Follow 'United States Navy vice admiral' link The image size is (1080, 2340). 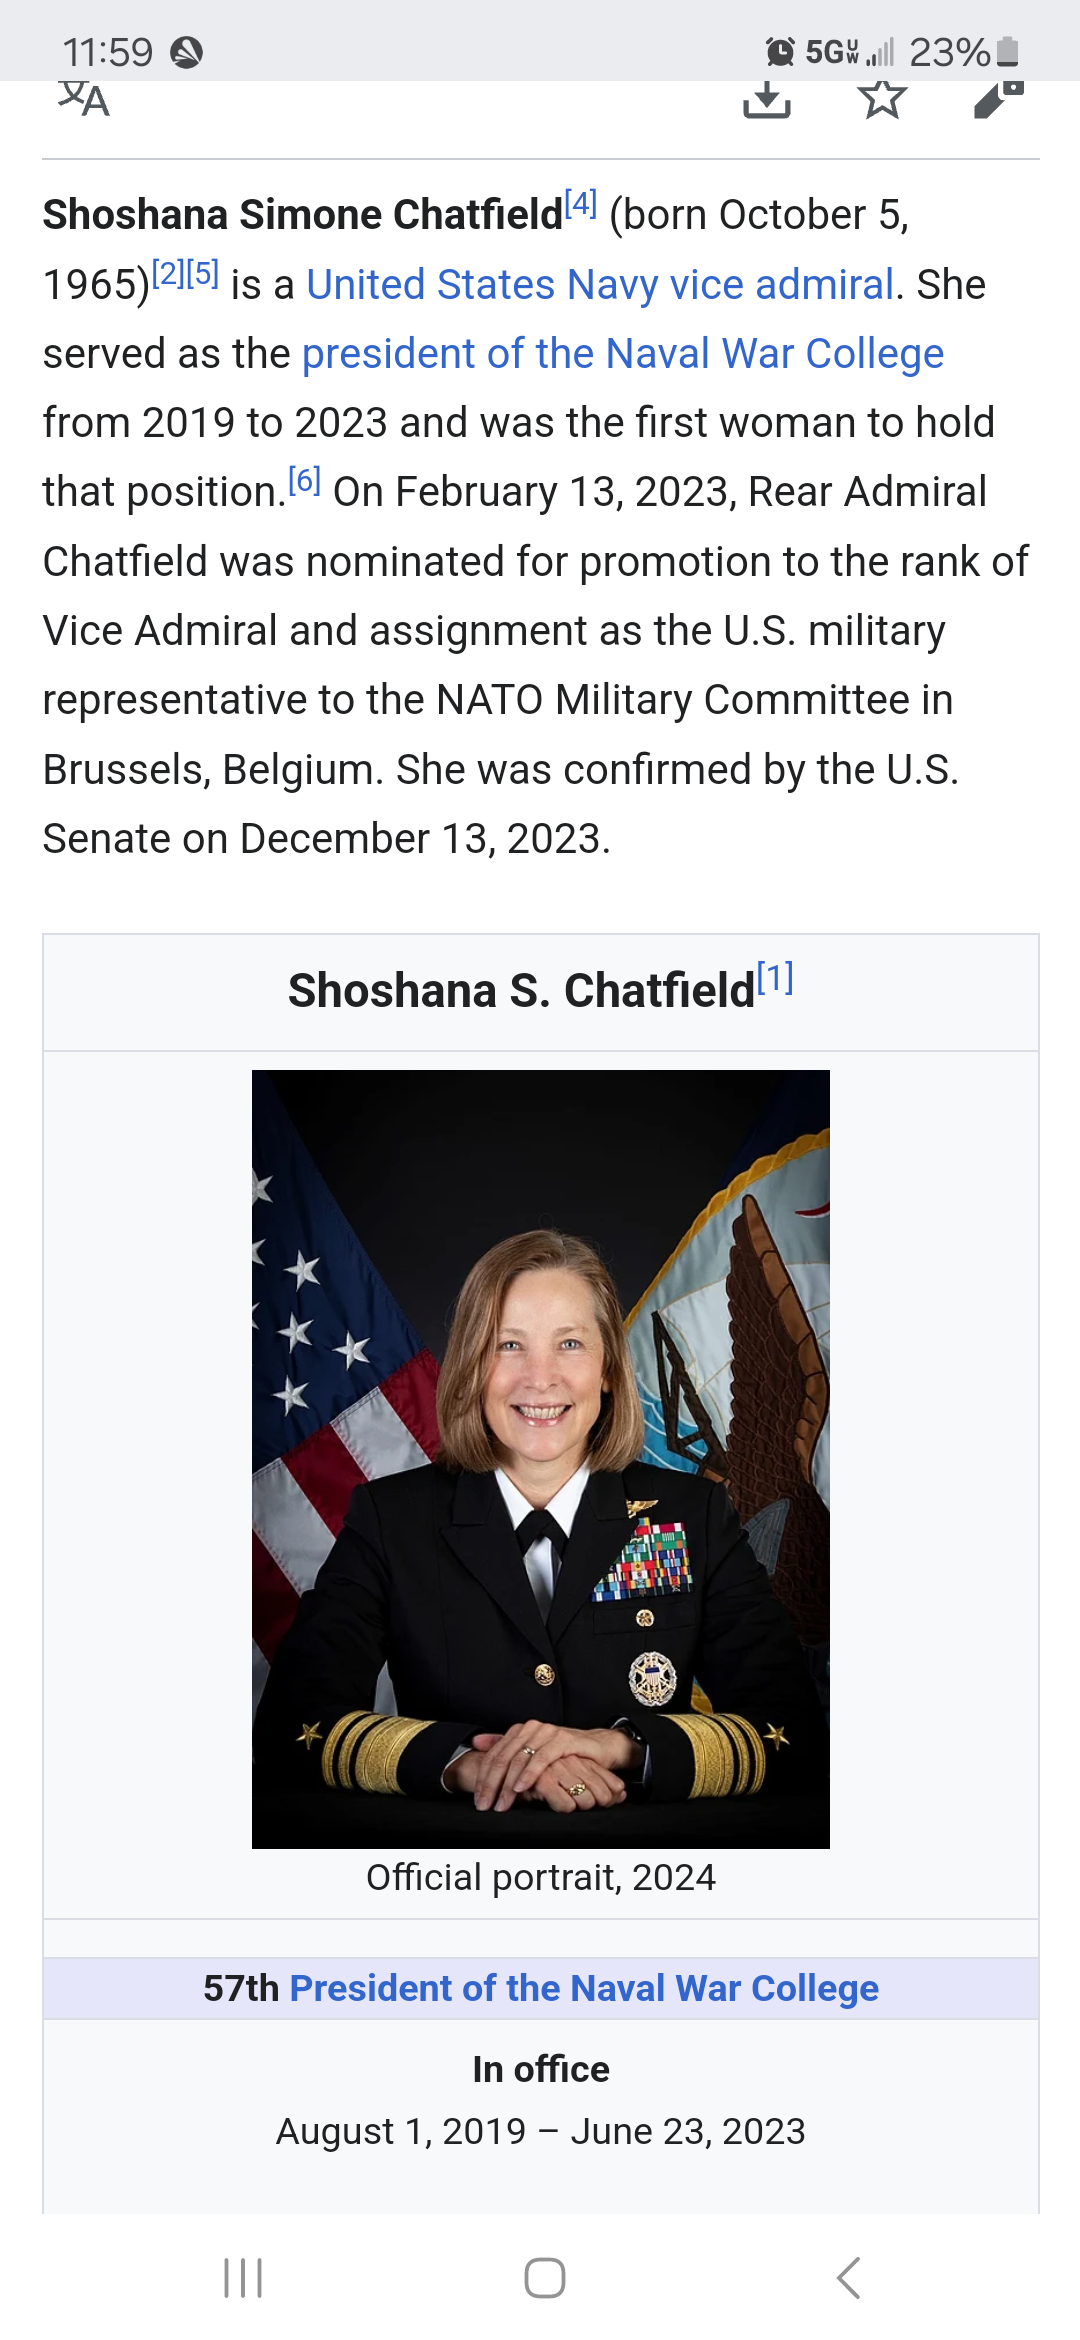[x=599, y=285]
